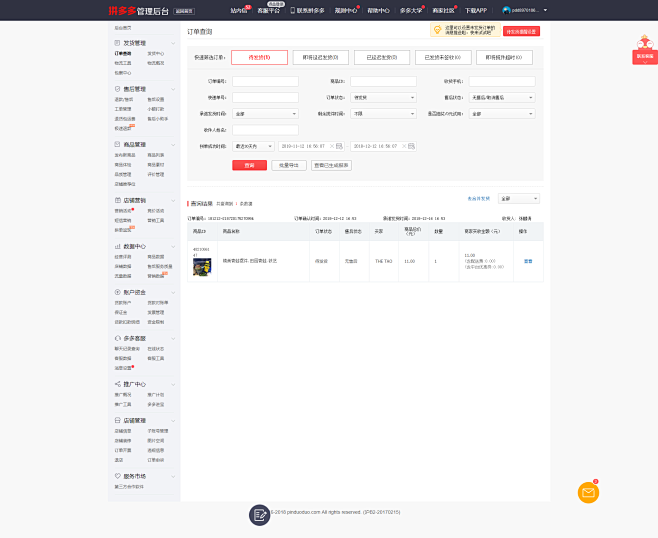Open 帮助中心 in top navigation

[378, 10]
